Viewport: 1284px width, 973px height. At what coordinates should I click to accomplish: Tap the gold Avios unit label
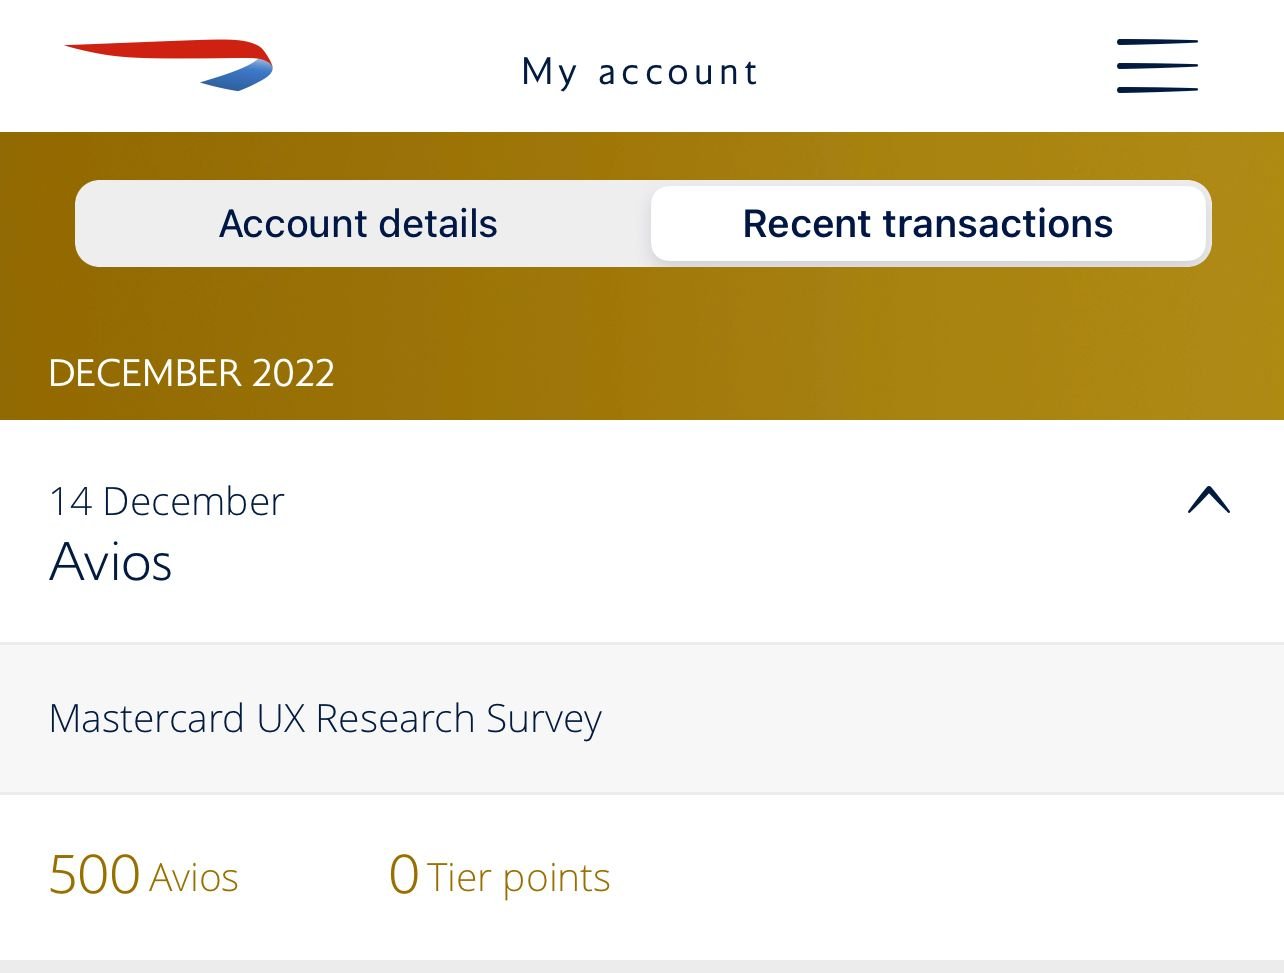pyautogui.click(x=194, y=878)
